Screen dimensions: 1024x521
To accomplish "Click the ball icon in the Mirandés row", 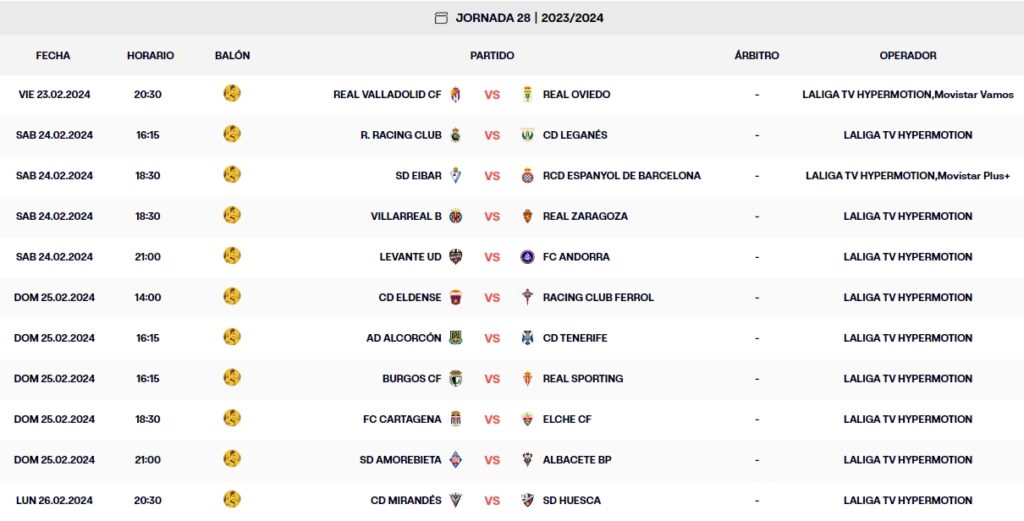I will pyautogui.click(x=232, y=500).
